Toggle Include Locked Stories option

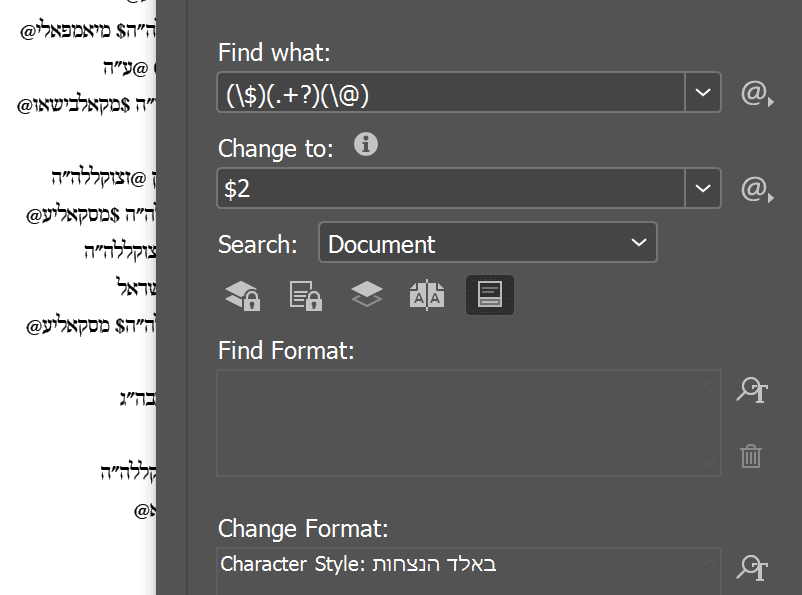304,295
